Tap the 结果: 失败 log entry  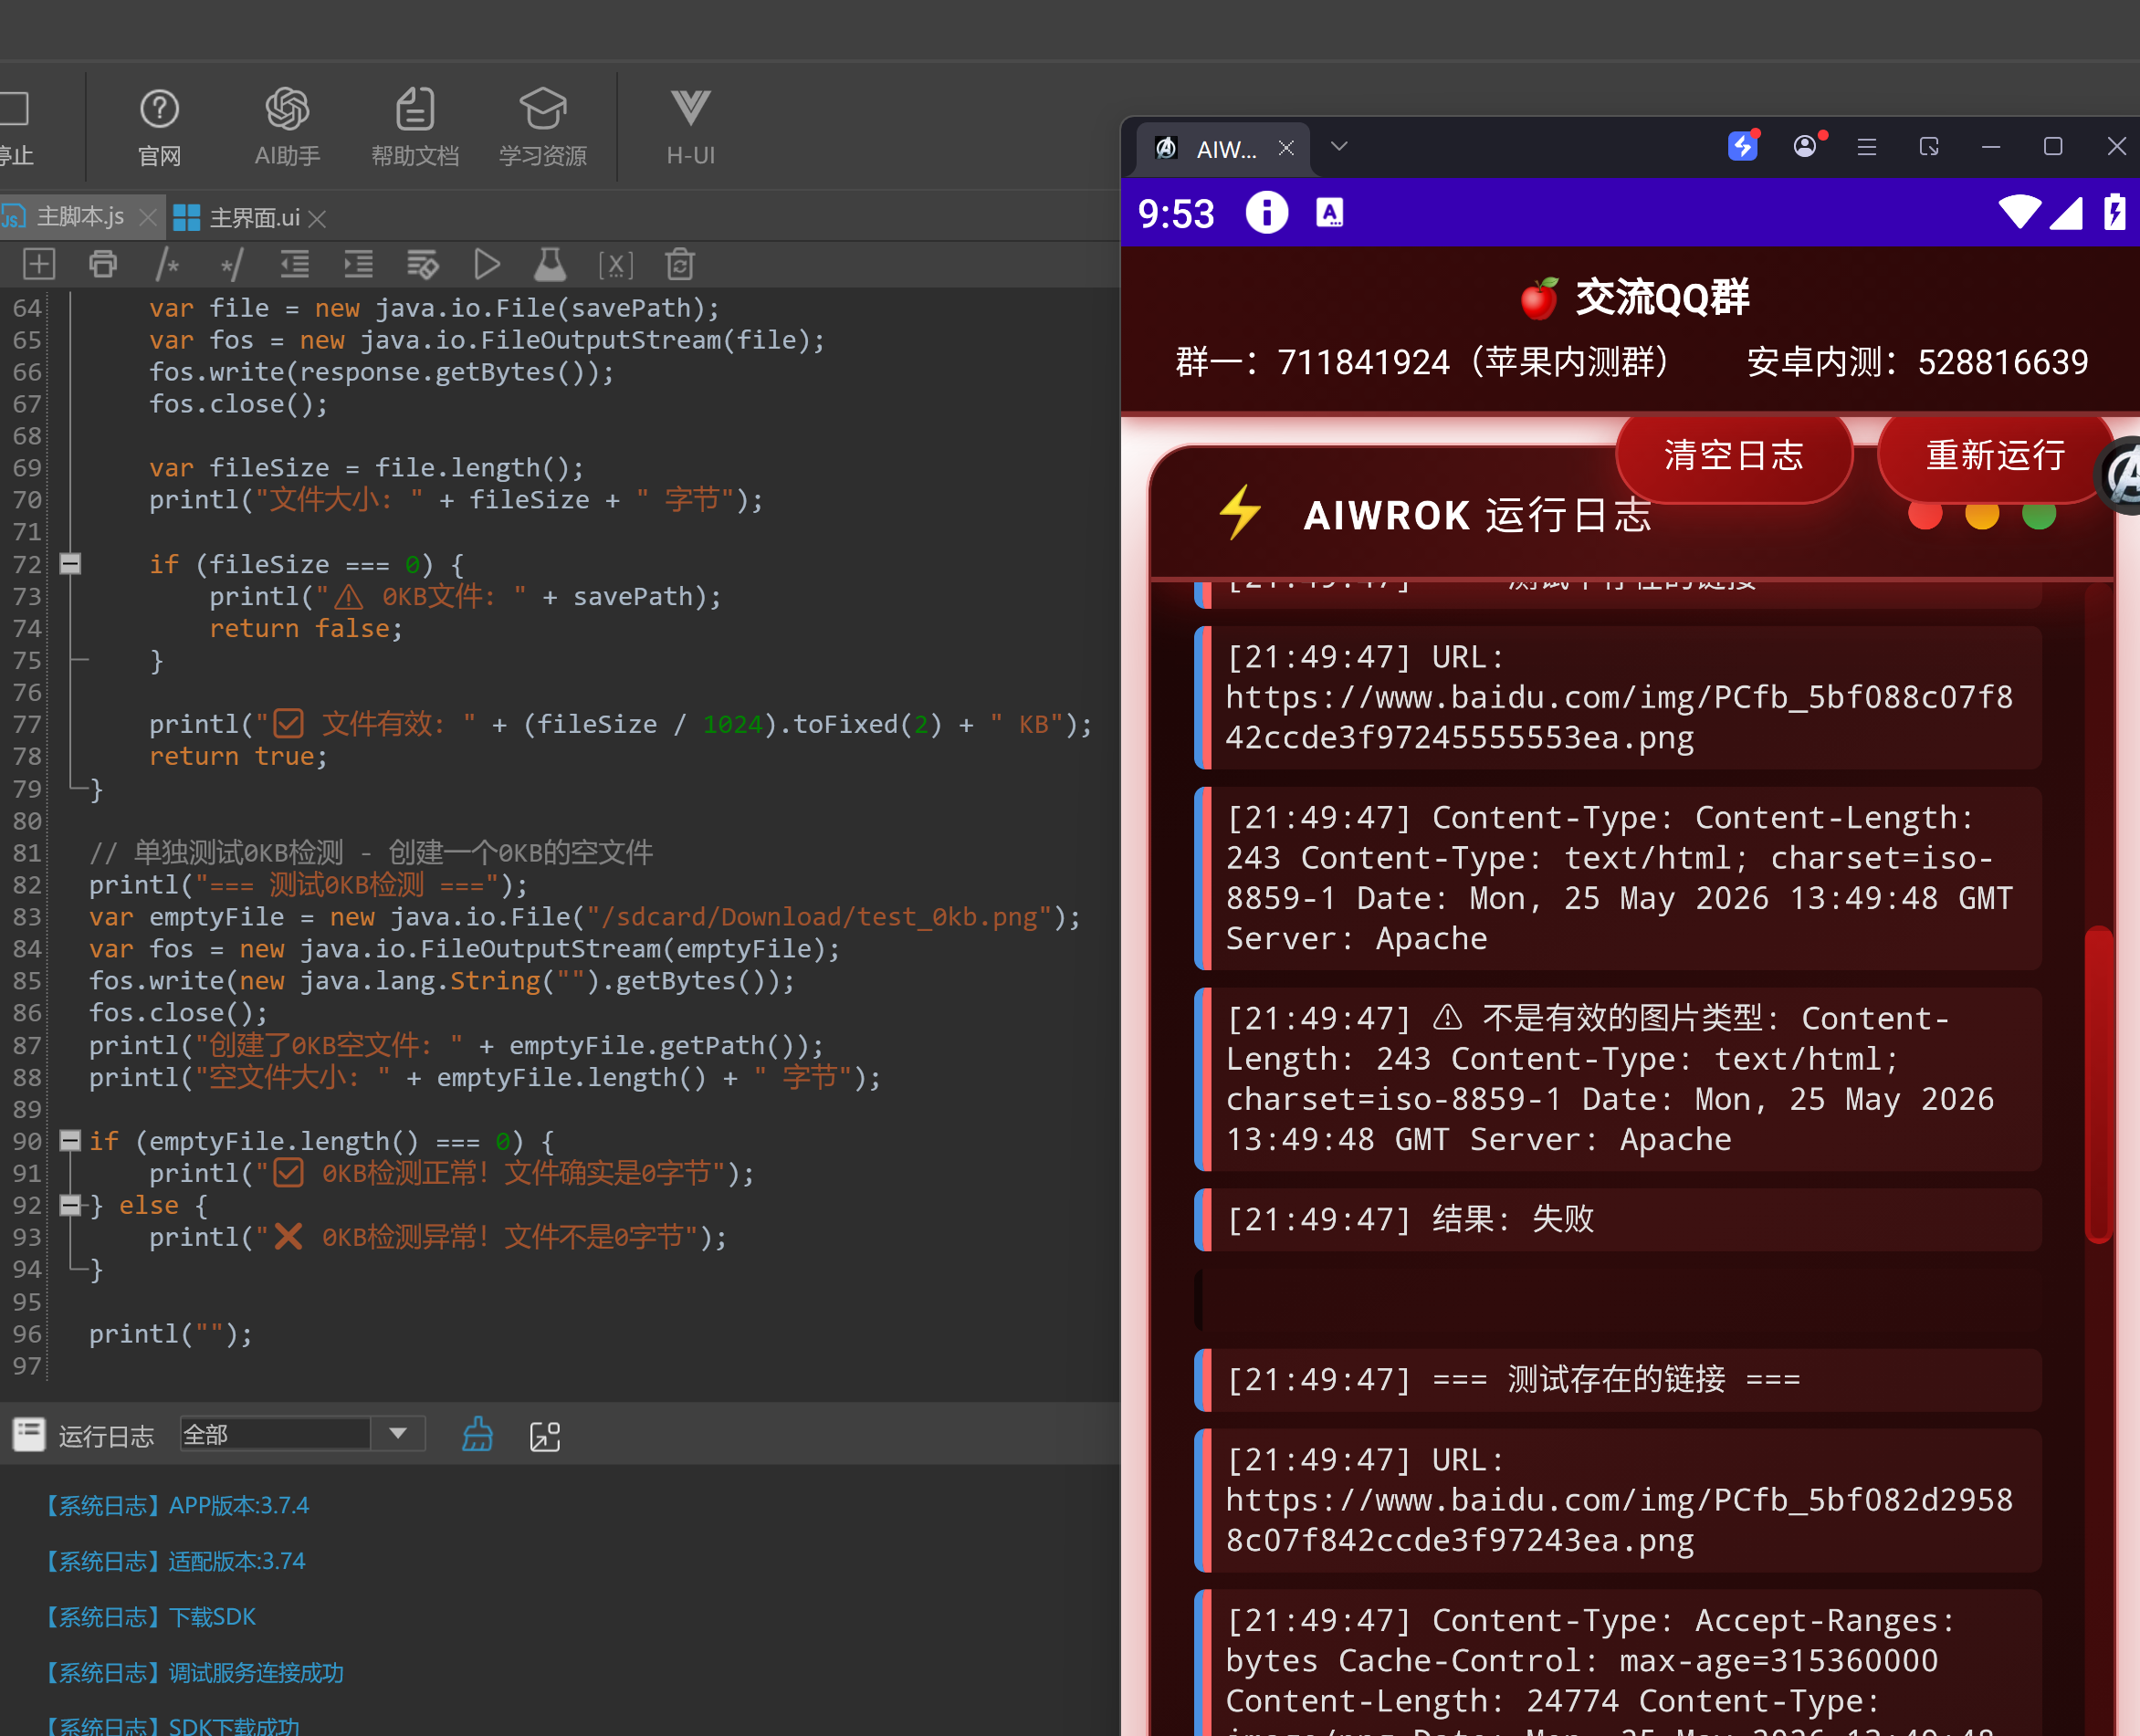pyautogui.click(x=1617, y=1220)
